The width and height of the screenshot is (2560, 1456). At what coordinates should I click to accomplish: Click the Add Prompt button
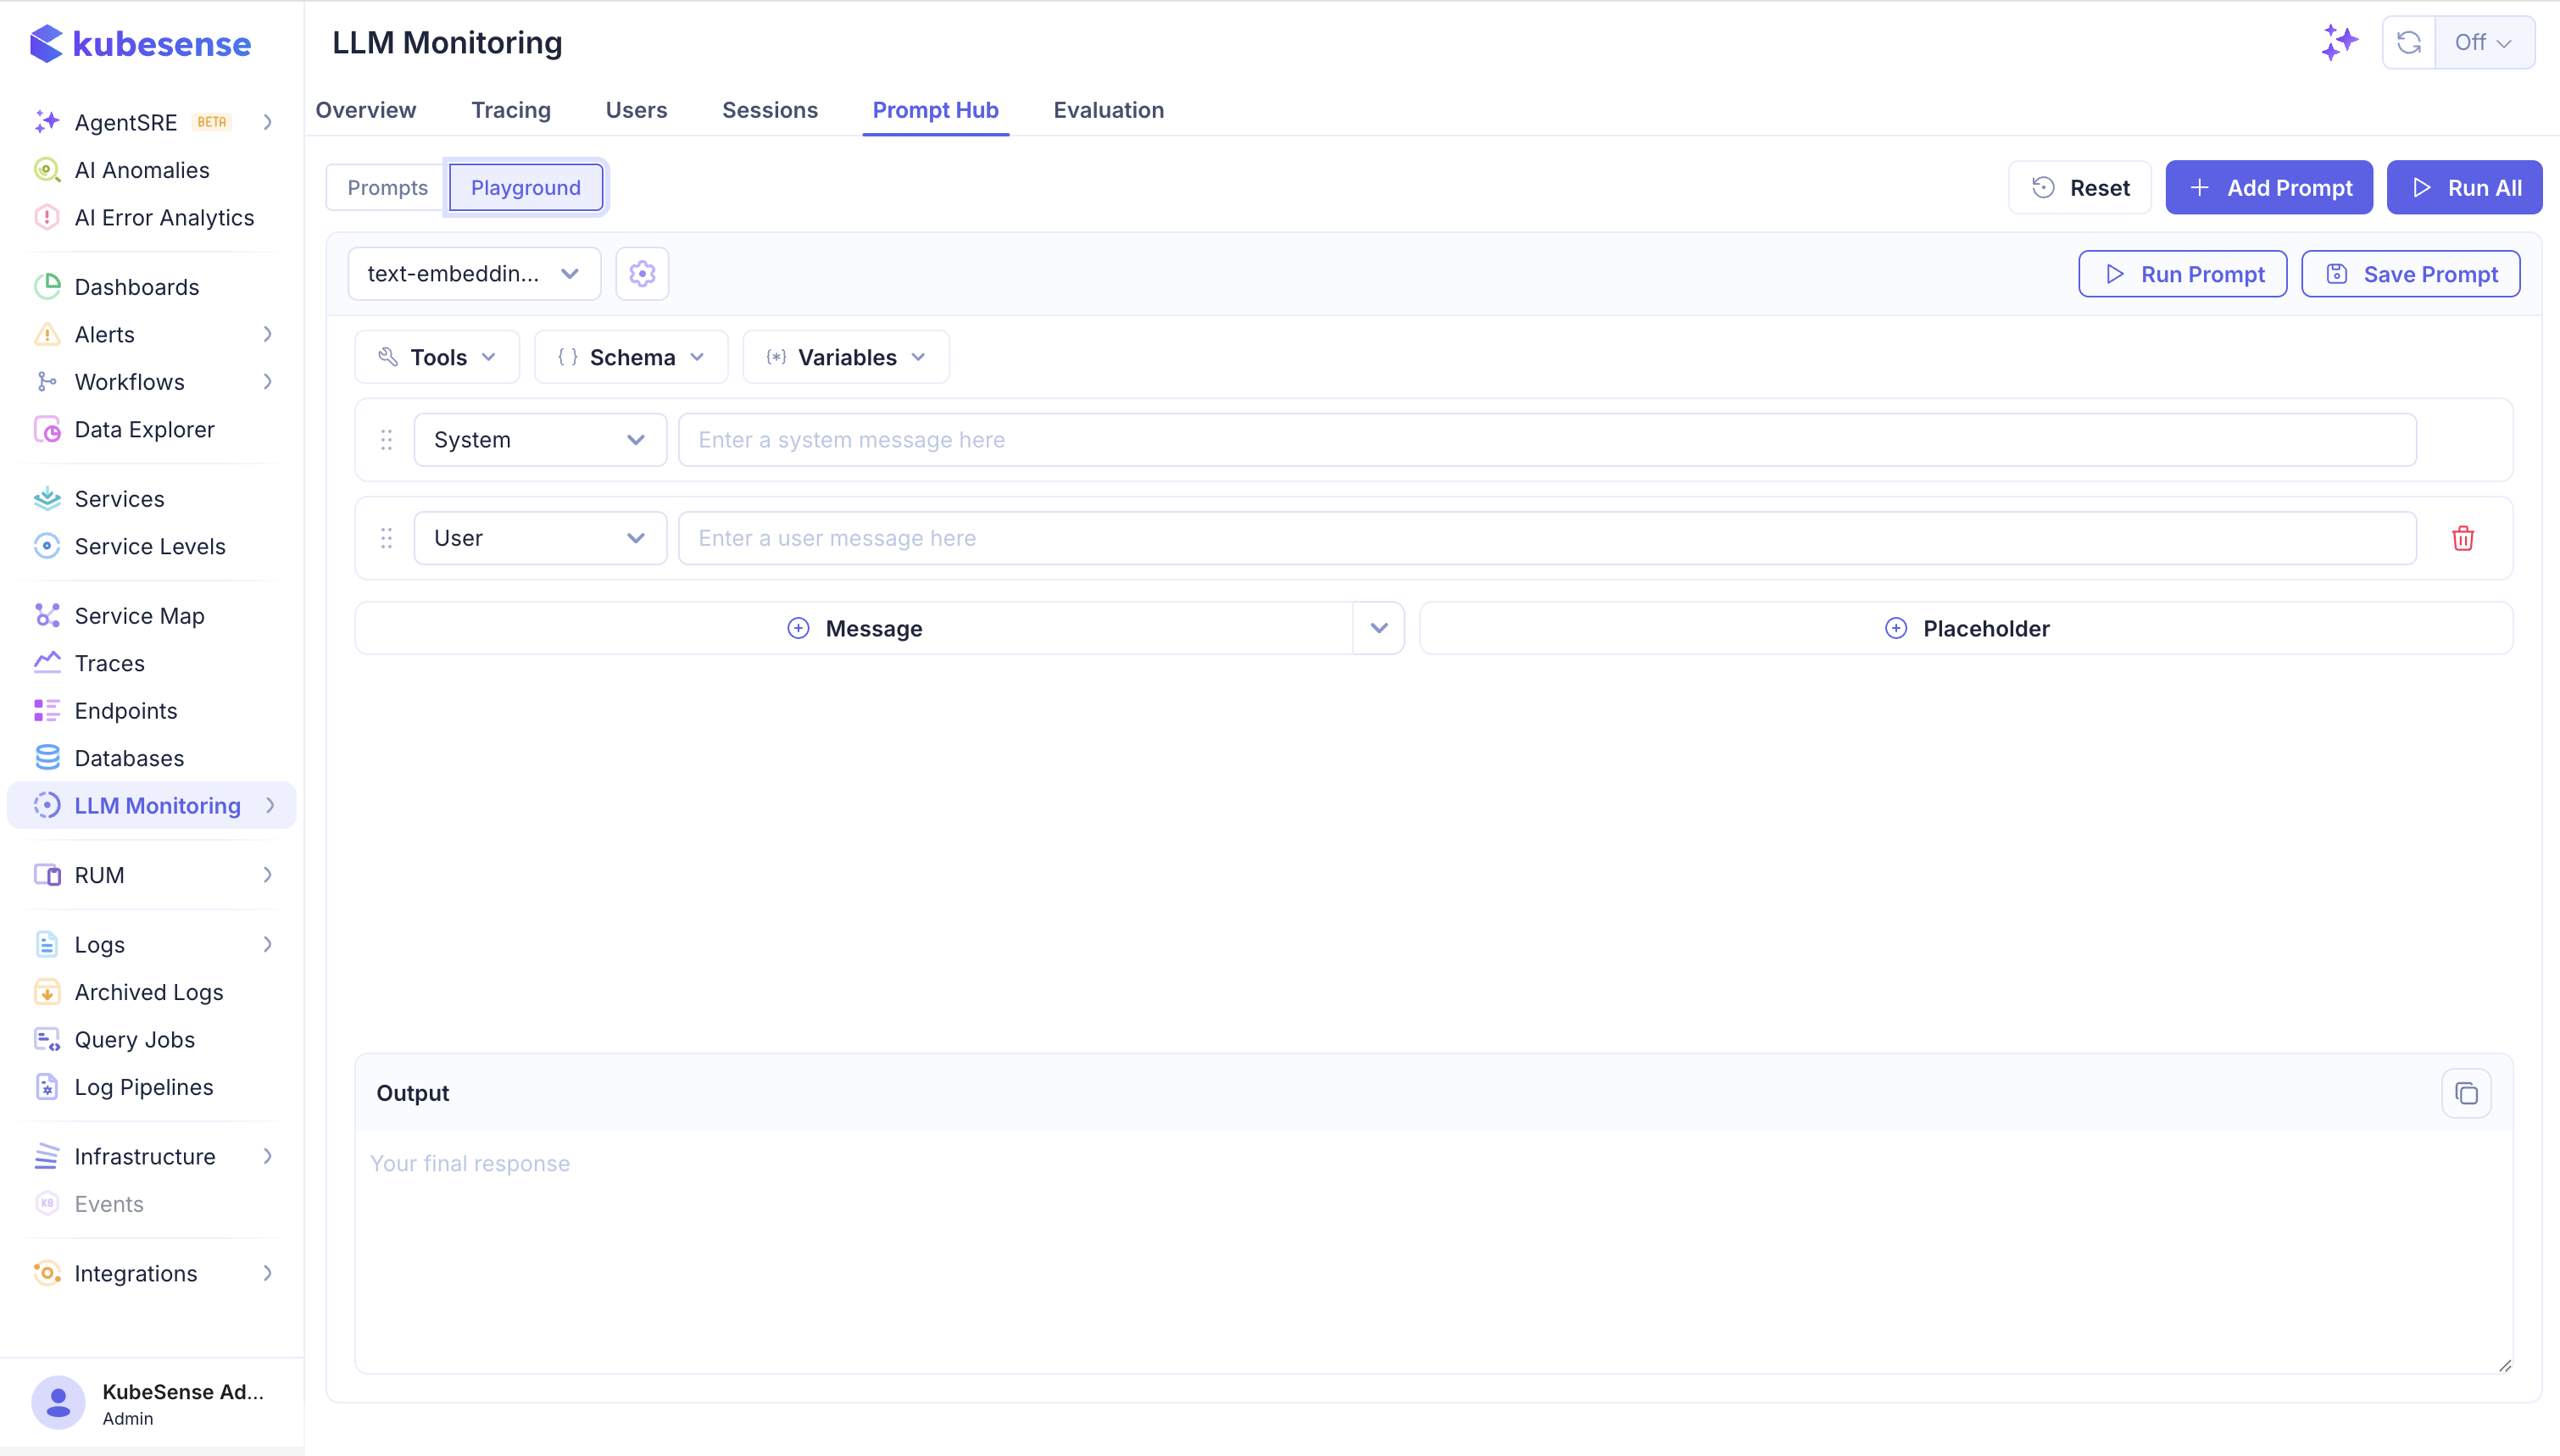pyautogui.click(x=2269, y=187)
